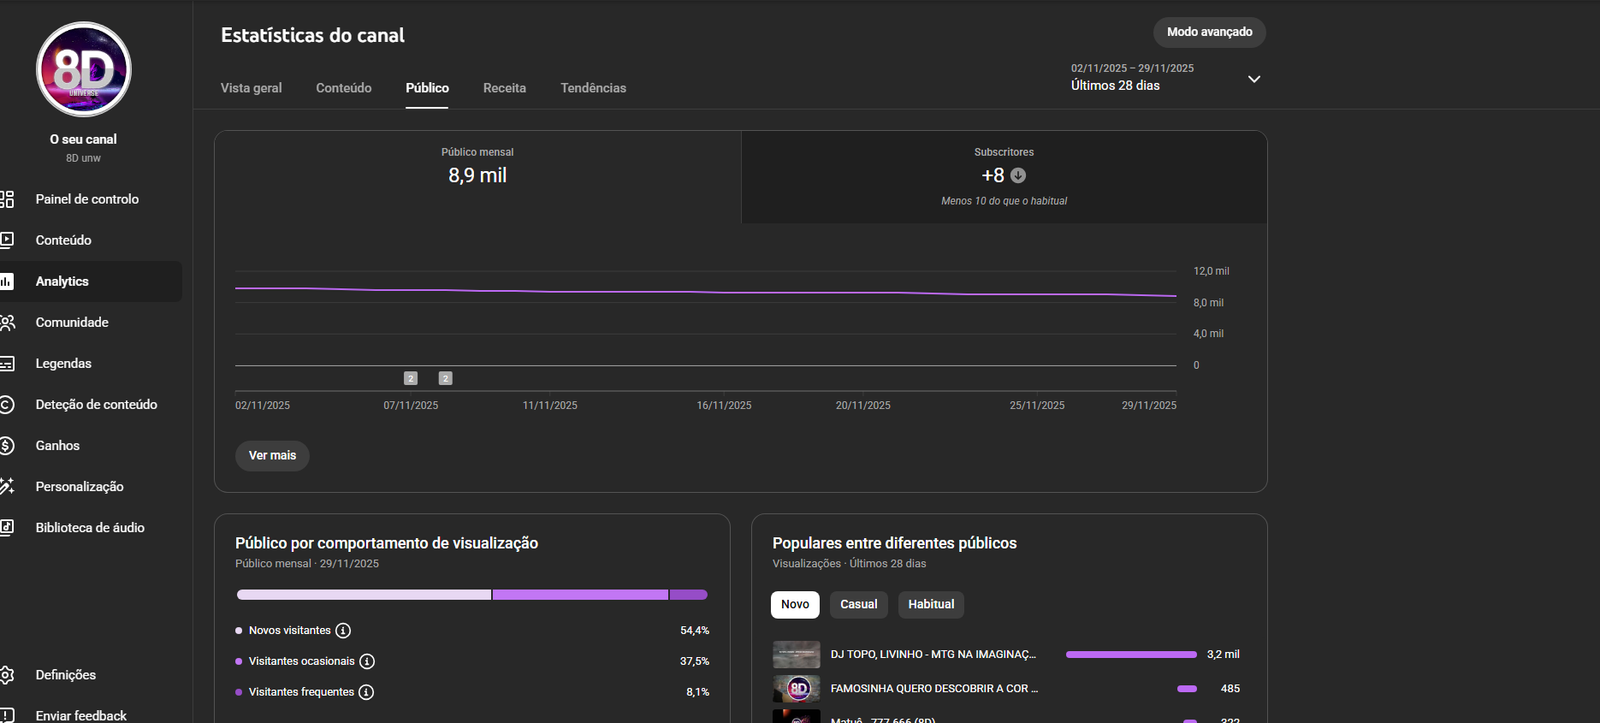Open the Receita tab

point(504,88)
